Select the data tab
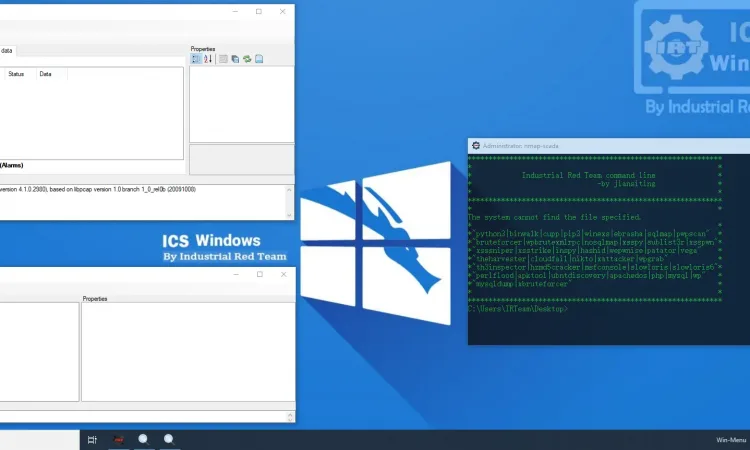Image resolution: width=750 pixels, height=450 pixels. pos(6,51)
